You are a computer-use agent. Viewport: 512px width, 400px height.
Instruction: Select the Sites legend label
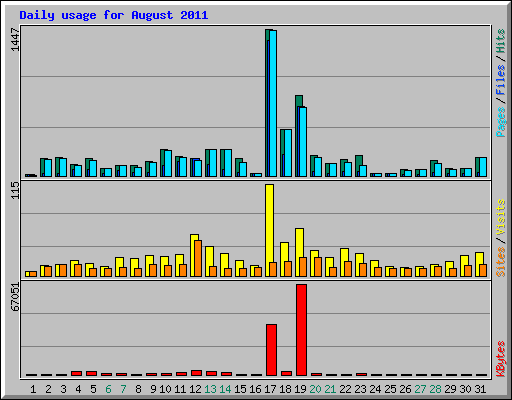click(501, 262)
